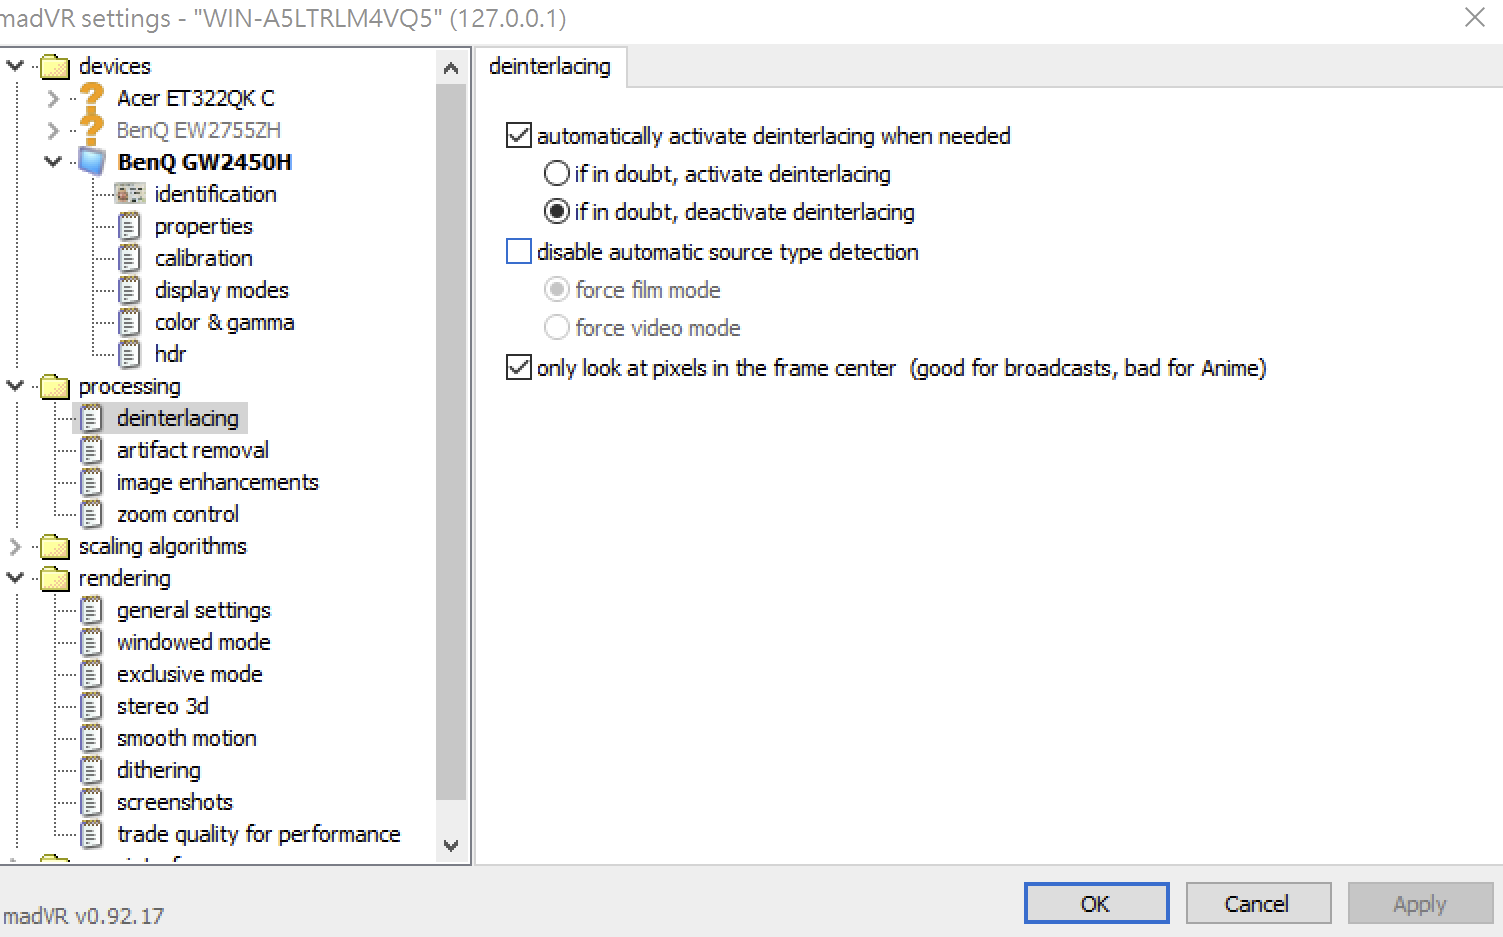Open 'zoom control' settings label
This screenshot has height=937, width=1503.
178,514
